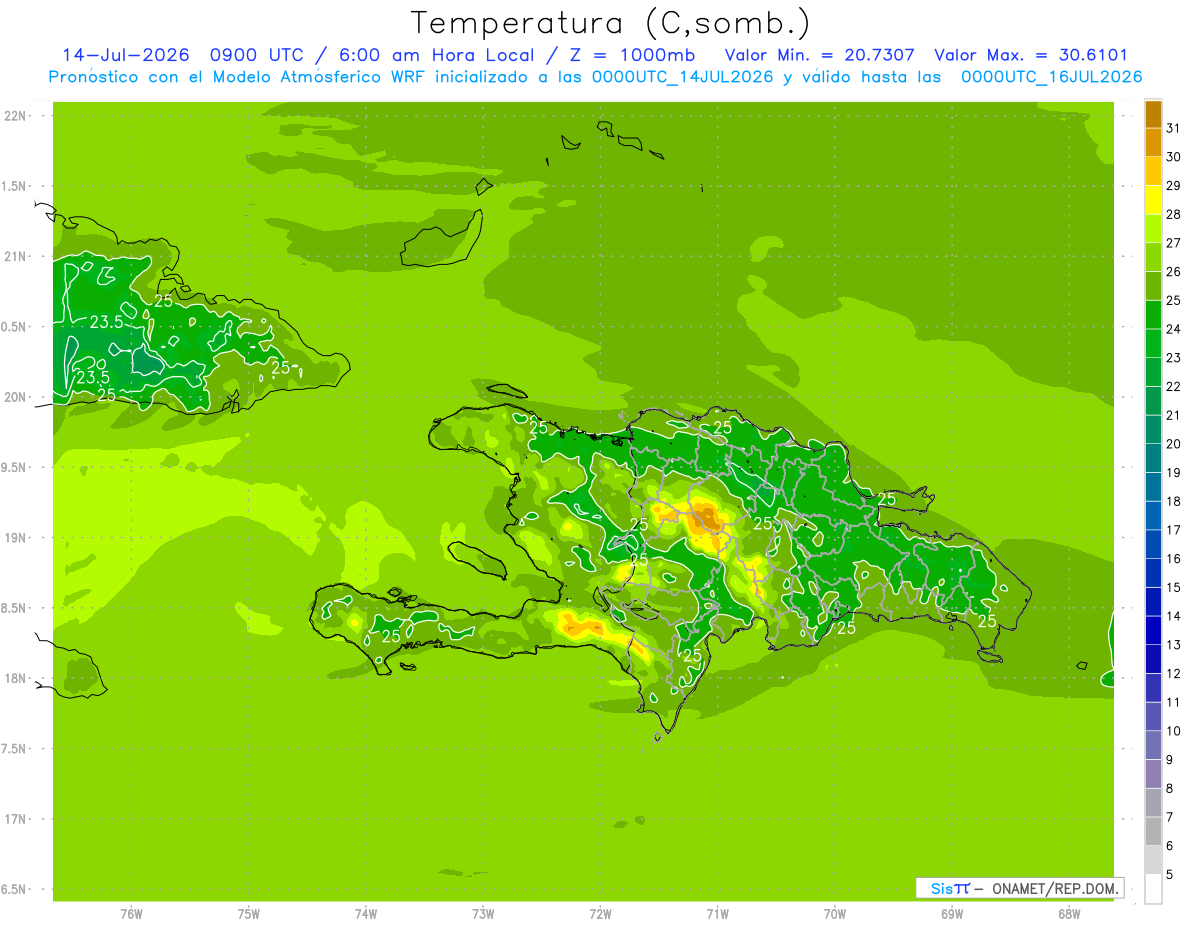This screenshot has width=1200, height=927.
Task: Click the '0900 UTC' time text
Action: (x=258, y=55)
